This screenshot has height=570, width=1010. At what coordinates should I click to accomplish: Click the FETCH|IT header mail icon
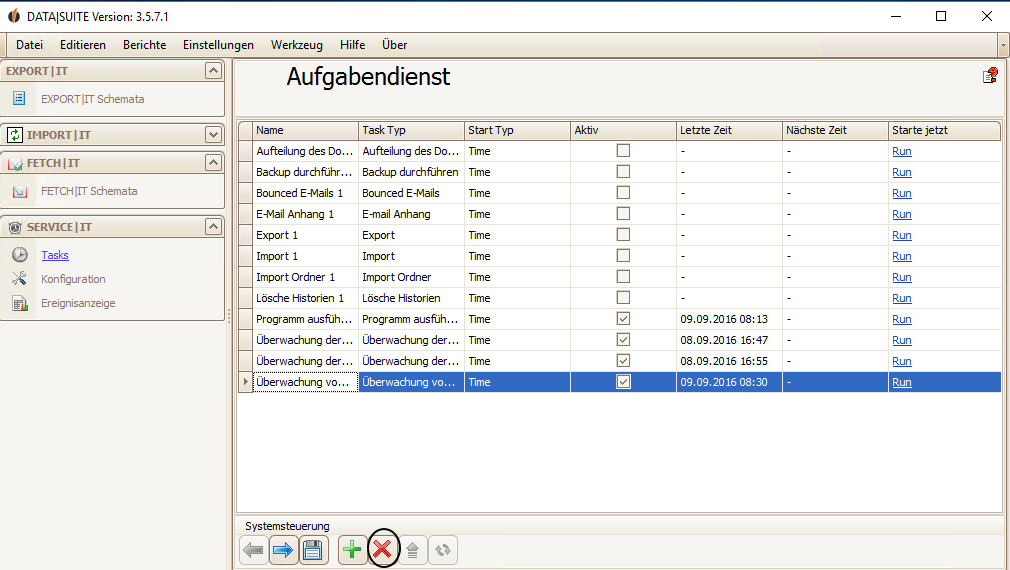[15, 164]
